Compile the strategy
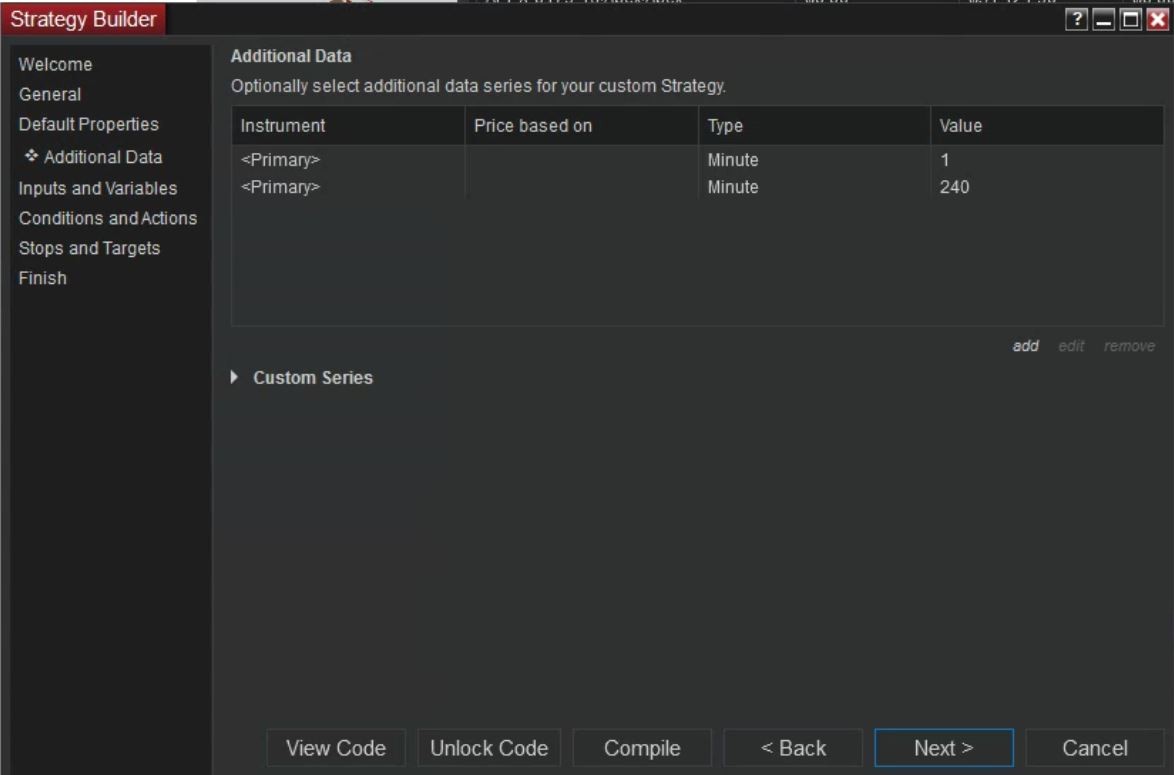The width and height of the screenshot is (1174, 775). 642,748
